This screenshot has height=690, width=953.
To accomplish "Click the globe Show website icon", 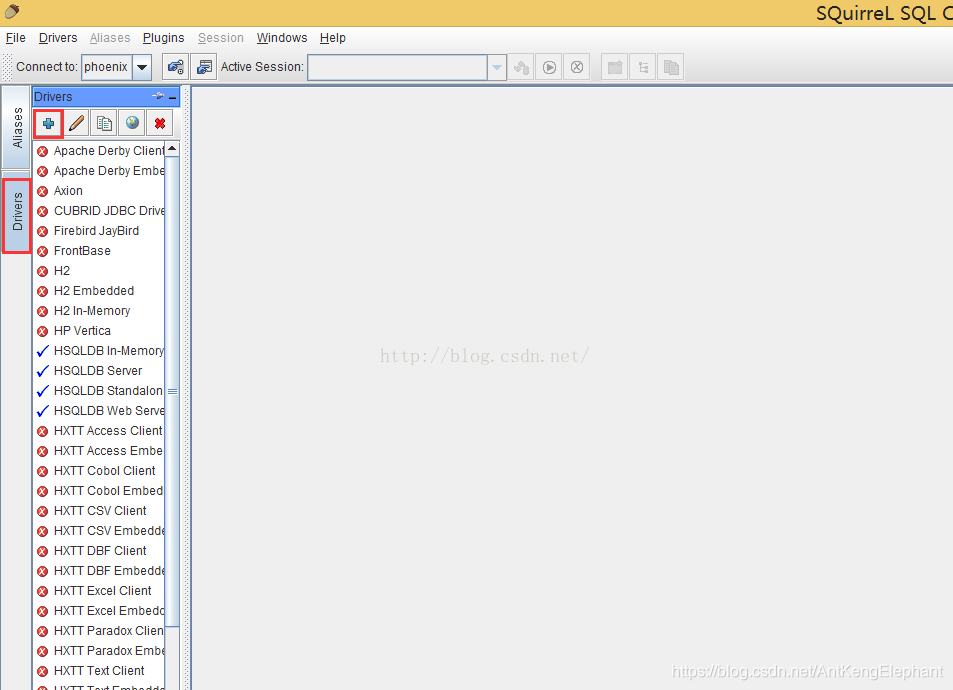I will [132, 123].
